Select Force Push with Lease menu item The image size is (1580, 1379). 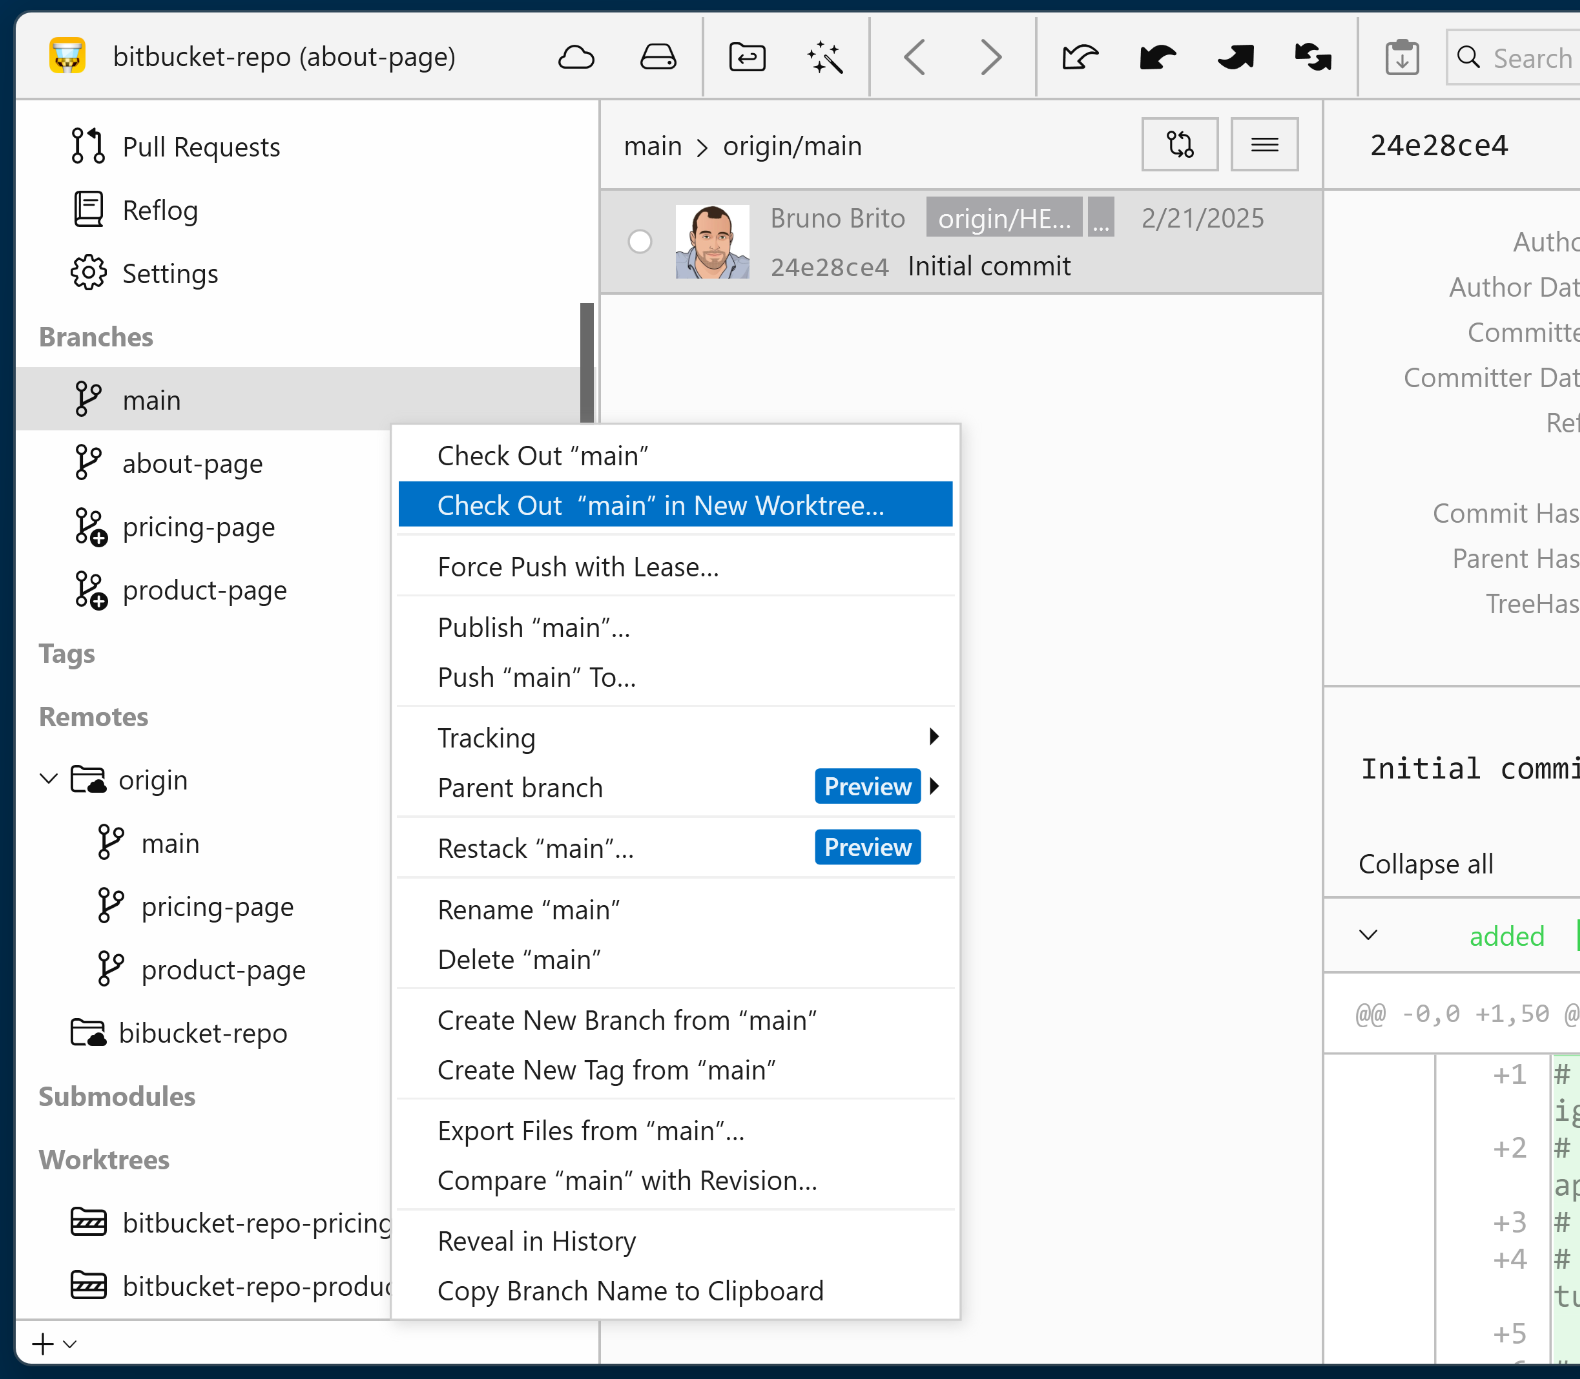click(578, 567)
